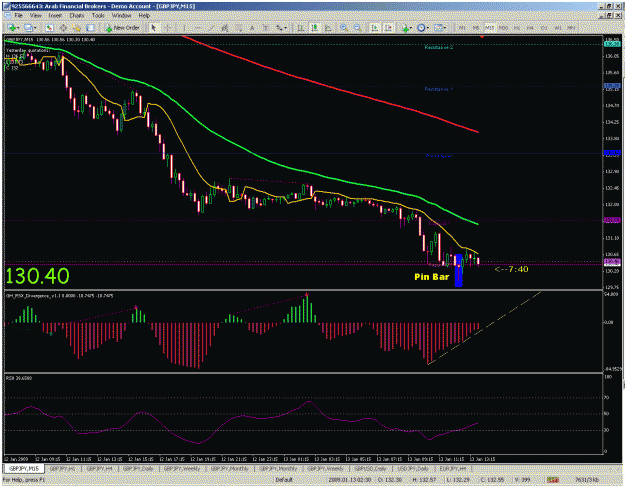
Task: Switch to M30 timeframe
Action: [x=503, y=28]
